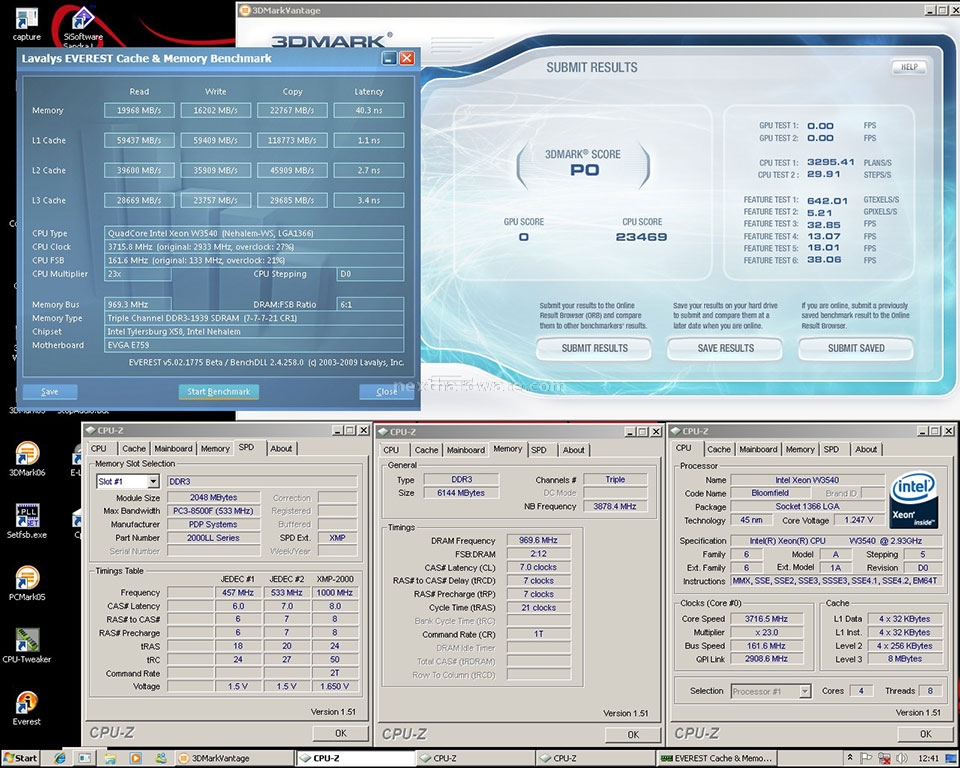Click the CAS# Latency value 7.0 clocks
960x768 pixels.
pyautogui.click(x=539, y=567)
